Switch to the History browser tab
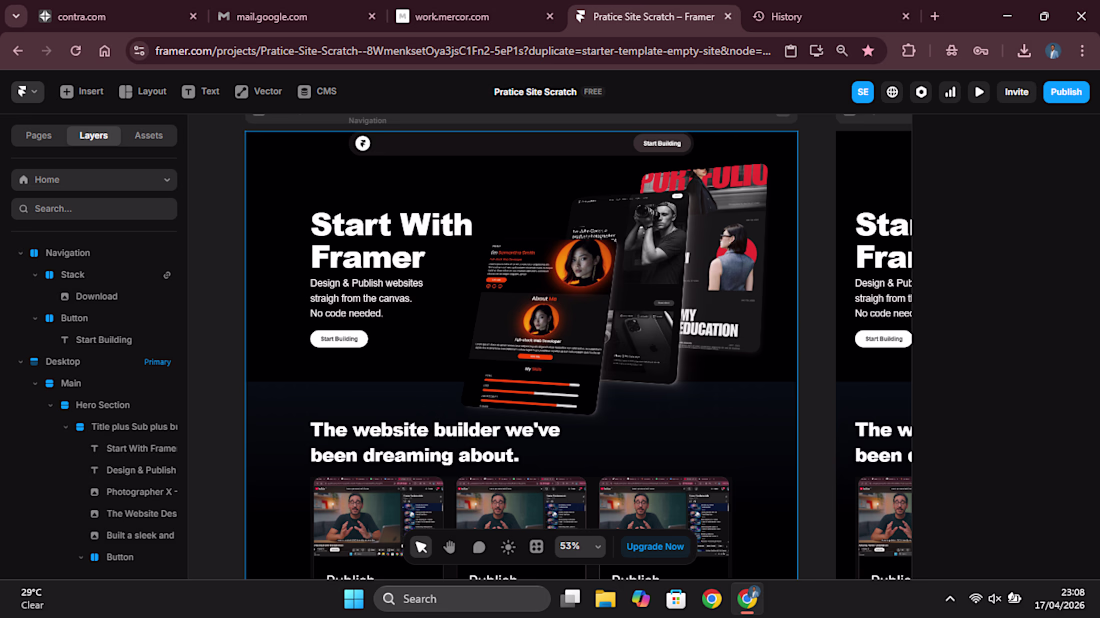Screen dimensions: 1100x618 (831, 16)
